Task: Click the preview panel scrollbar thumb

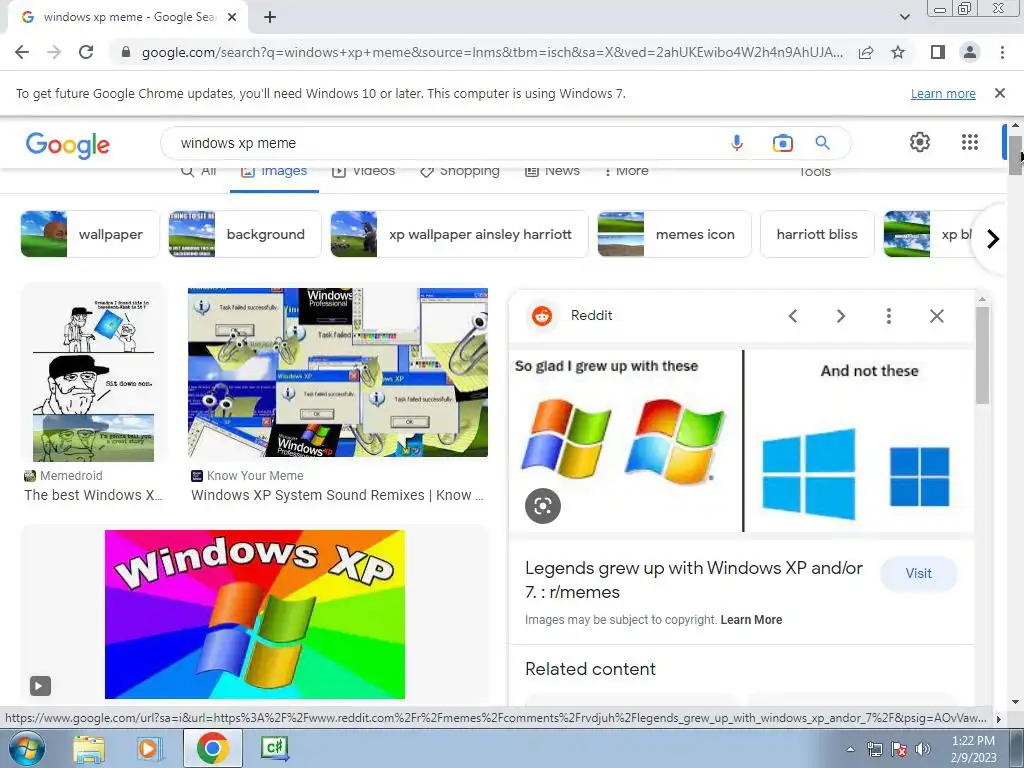Action: 982,355
